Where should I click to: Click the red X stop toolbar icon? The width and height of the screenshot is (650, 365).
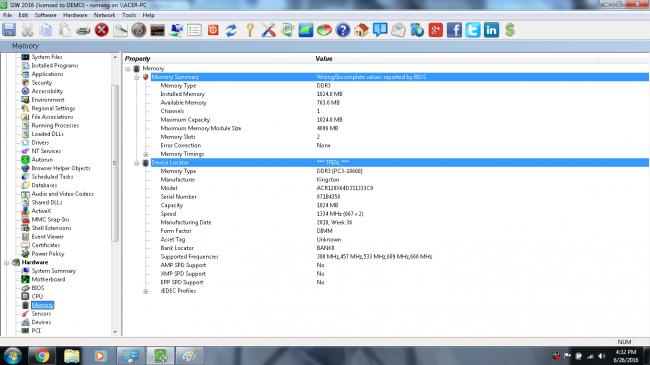point(102,30)
